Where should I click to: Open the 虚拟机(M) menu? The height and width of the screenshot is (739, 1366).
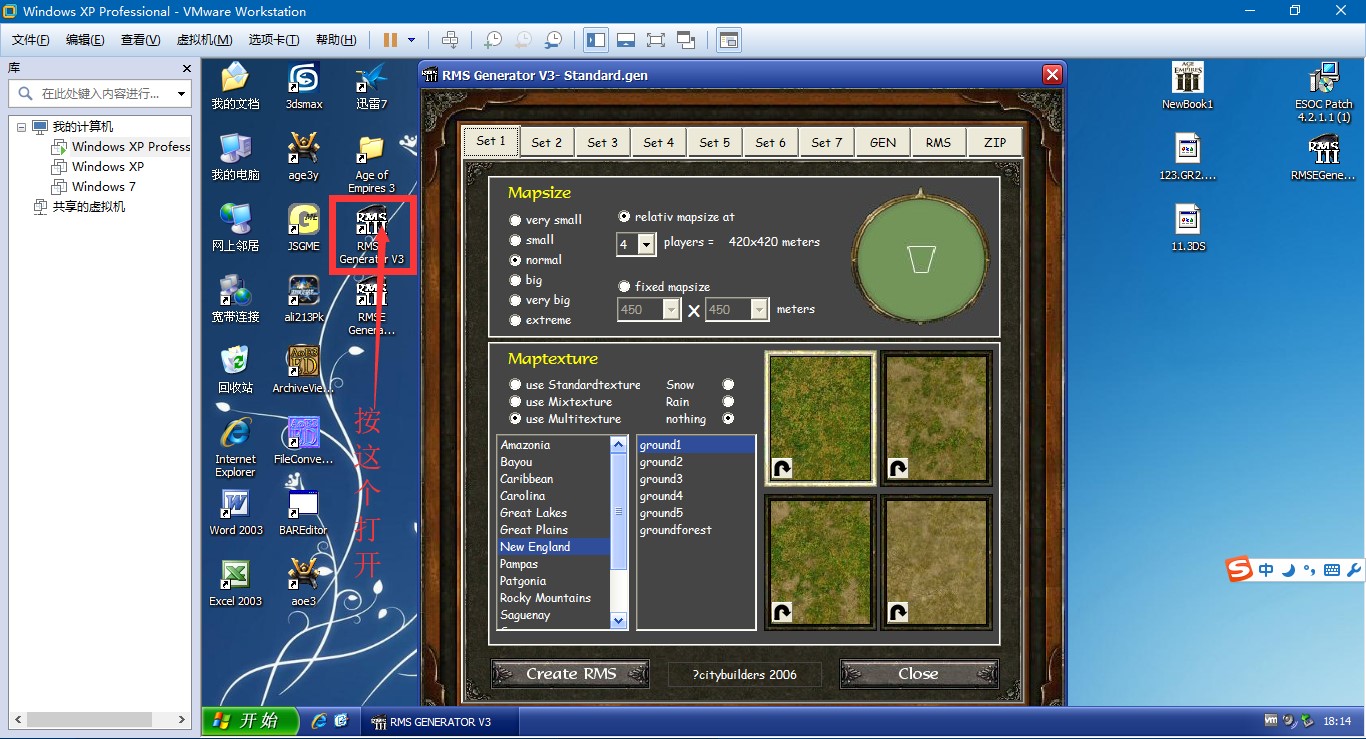coord(204,40)
